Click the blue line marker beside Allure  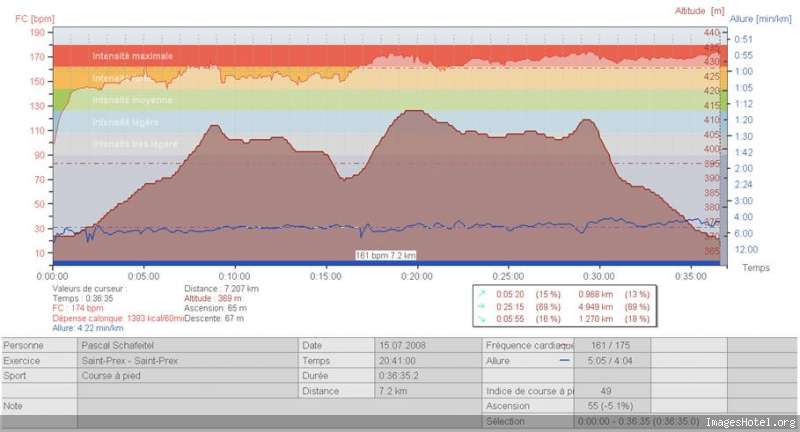pyautogui.click(x=564, y=361)
